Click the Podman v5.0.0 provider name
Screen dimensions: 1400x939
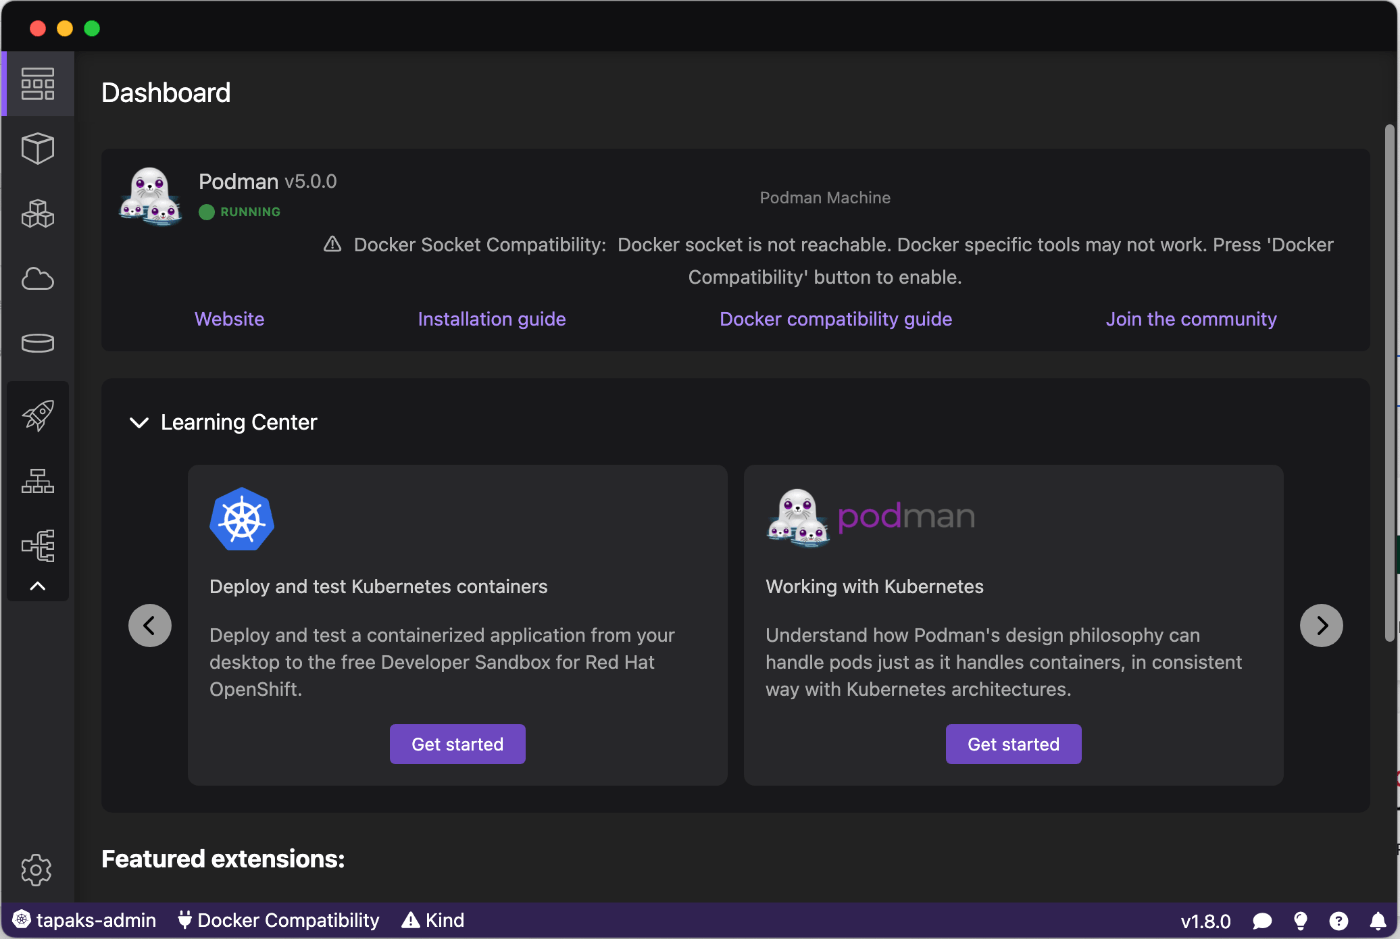tap(268, 182)
